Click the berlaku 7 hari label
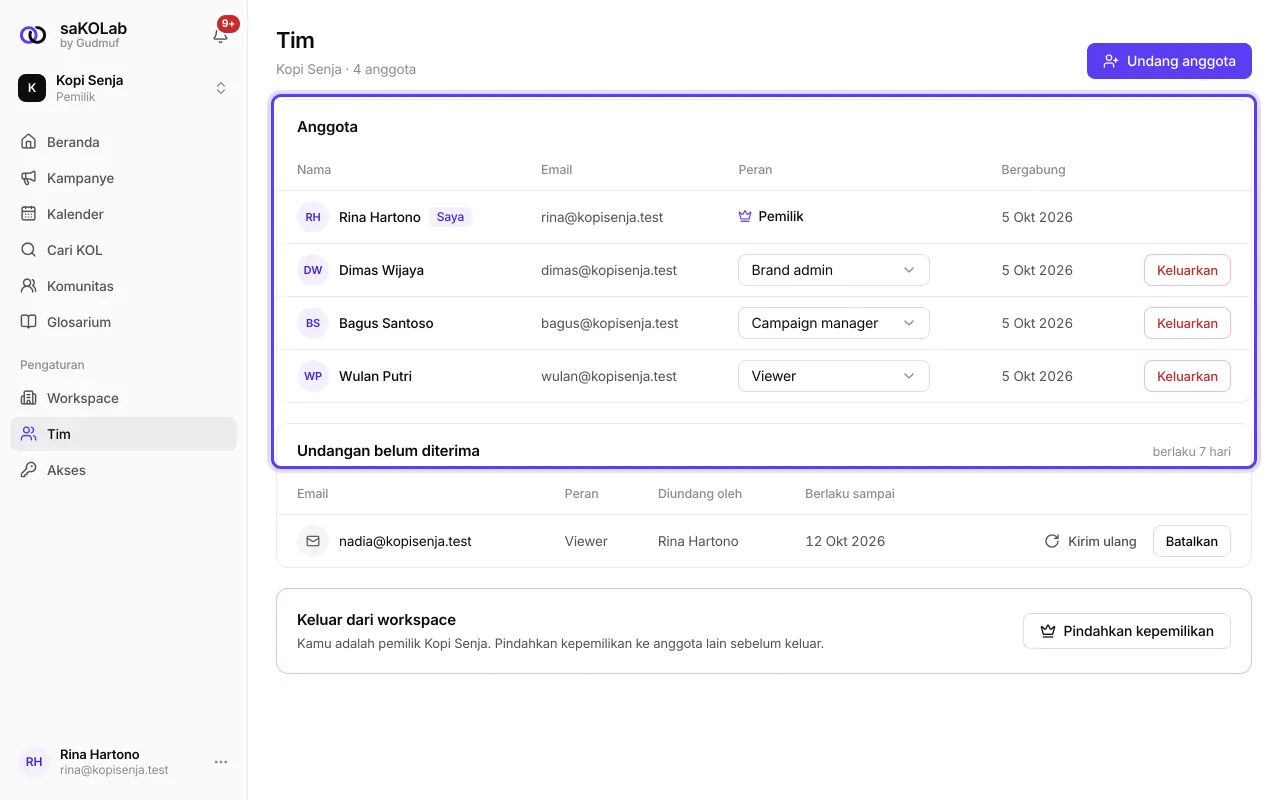1280x800 pixels. tap(1192, 451)
